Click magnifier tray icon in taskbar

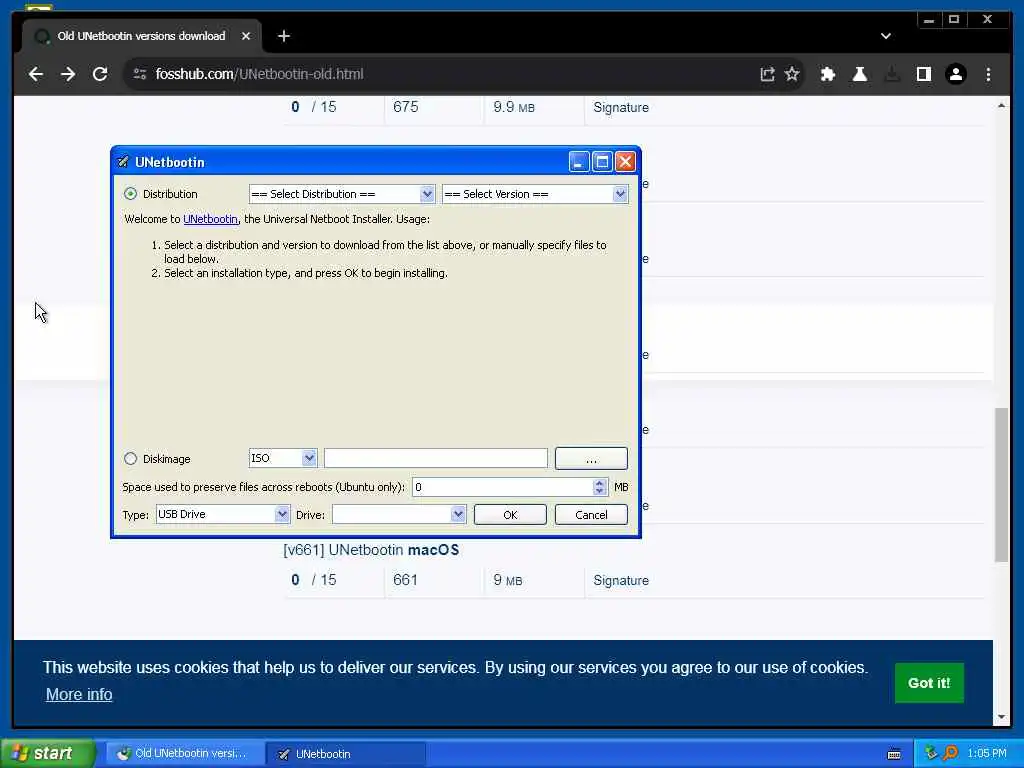pos(950,754)
